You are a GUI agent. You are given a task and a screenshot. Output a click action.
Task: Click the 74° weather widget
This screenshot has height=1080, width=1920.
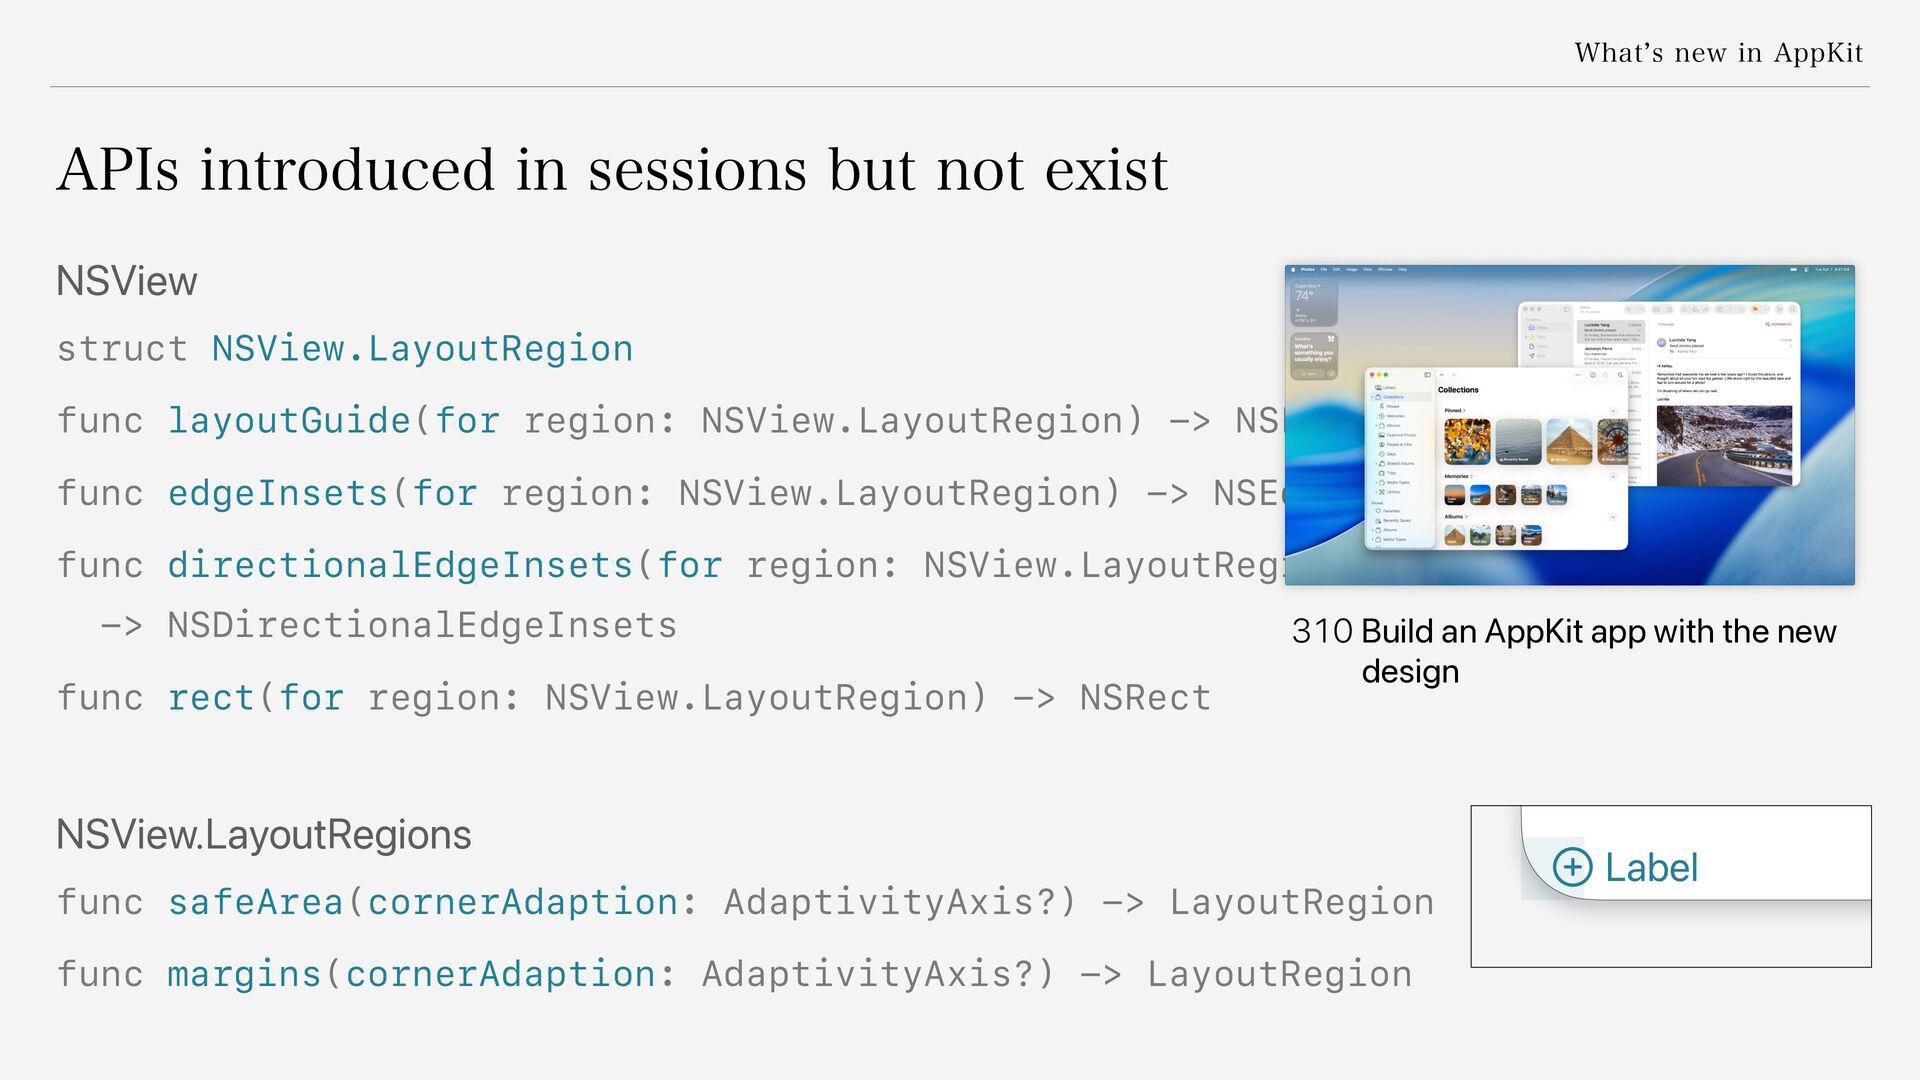coord(1313,303)
